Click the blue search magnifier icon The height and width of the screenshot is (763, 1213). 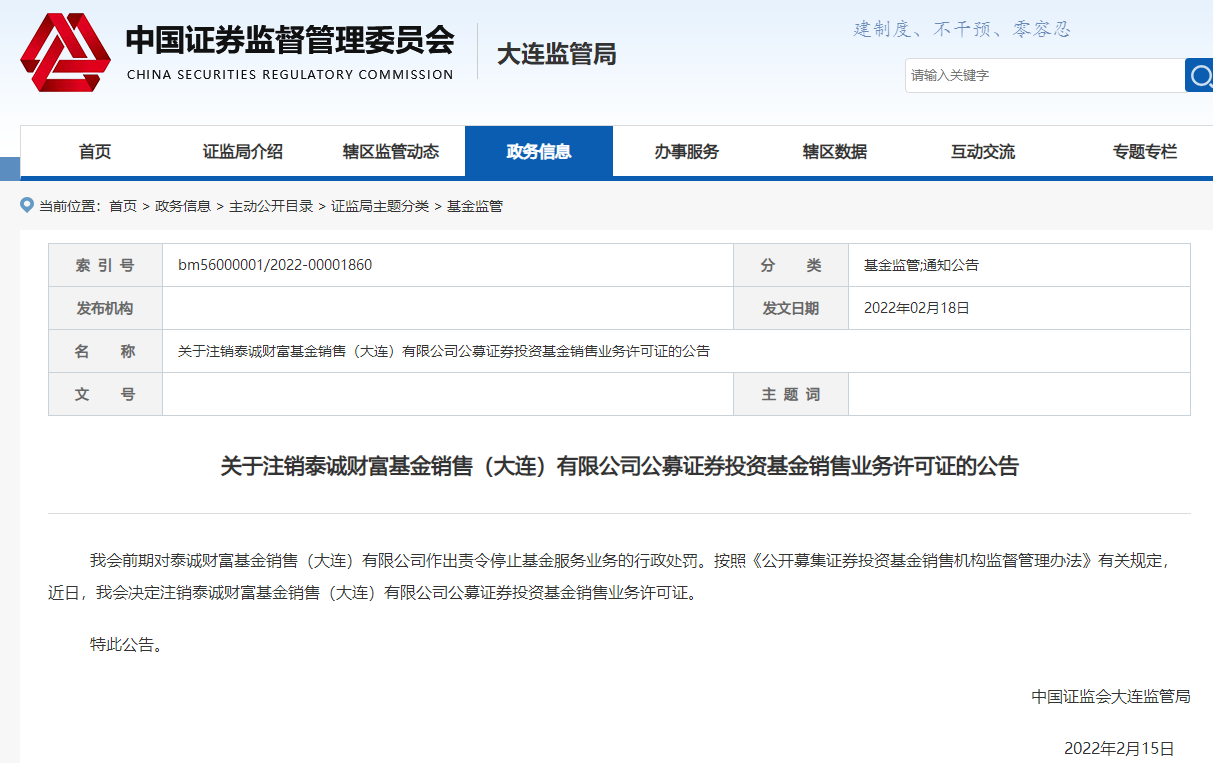coord(1199,75)
